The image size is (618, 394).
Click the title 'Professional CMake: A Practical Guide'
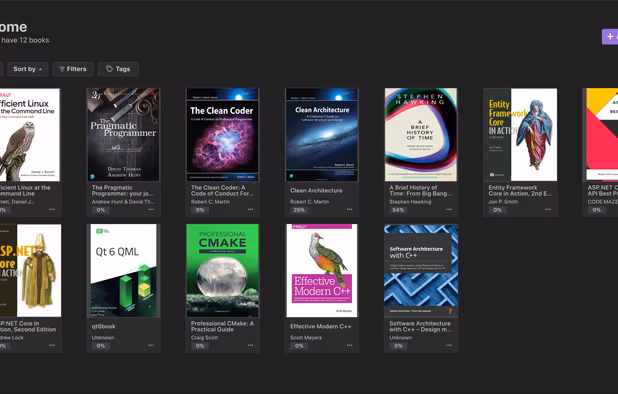222,326
